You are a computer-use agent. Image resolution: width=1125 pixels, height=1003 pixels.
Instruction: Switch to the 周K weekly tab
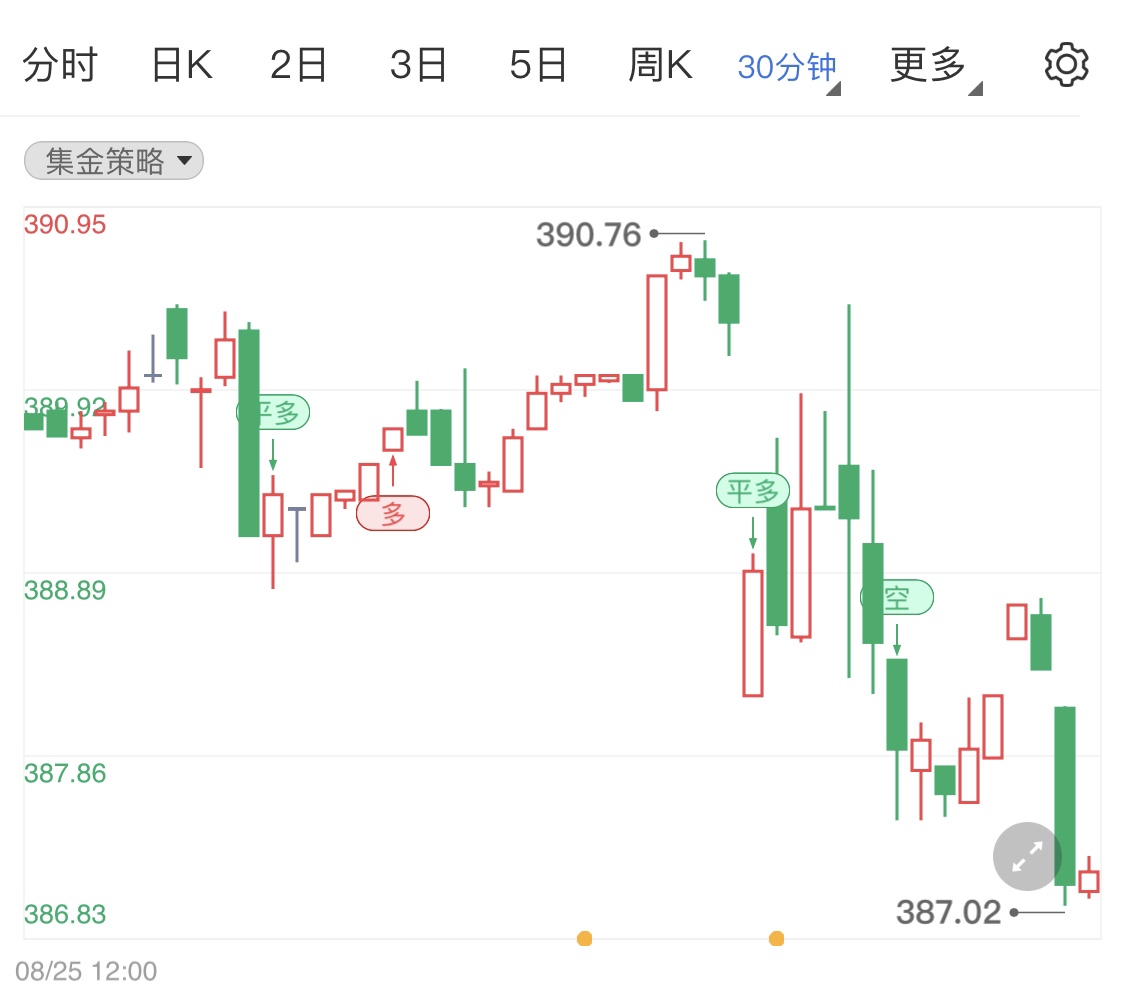[x=660, y=65]
